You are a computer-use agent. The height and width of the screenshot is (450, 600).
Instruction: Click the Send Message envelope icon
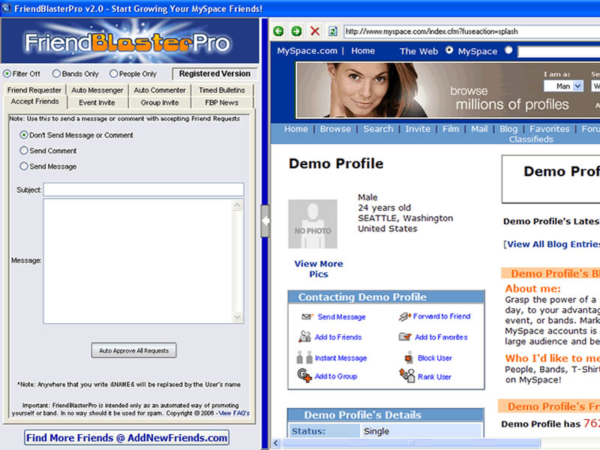307,316
